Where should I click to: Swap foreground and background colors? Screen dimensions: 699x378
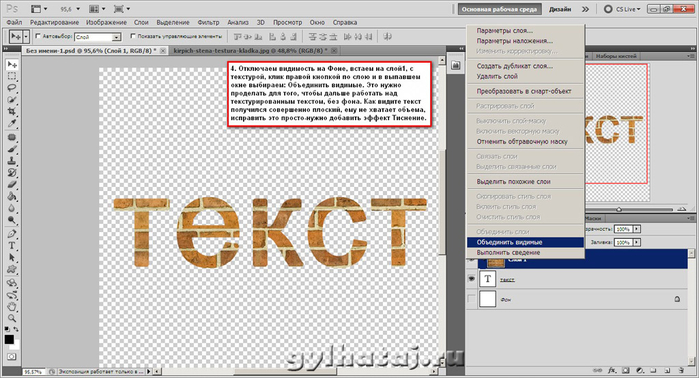coord(16,329)
